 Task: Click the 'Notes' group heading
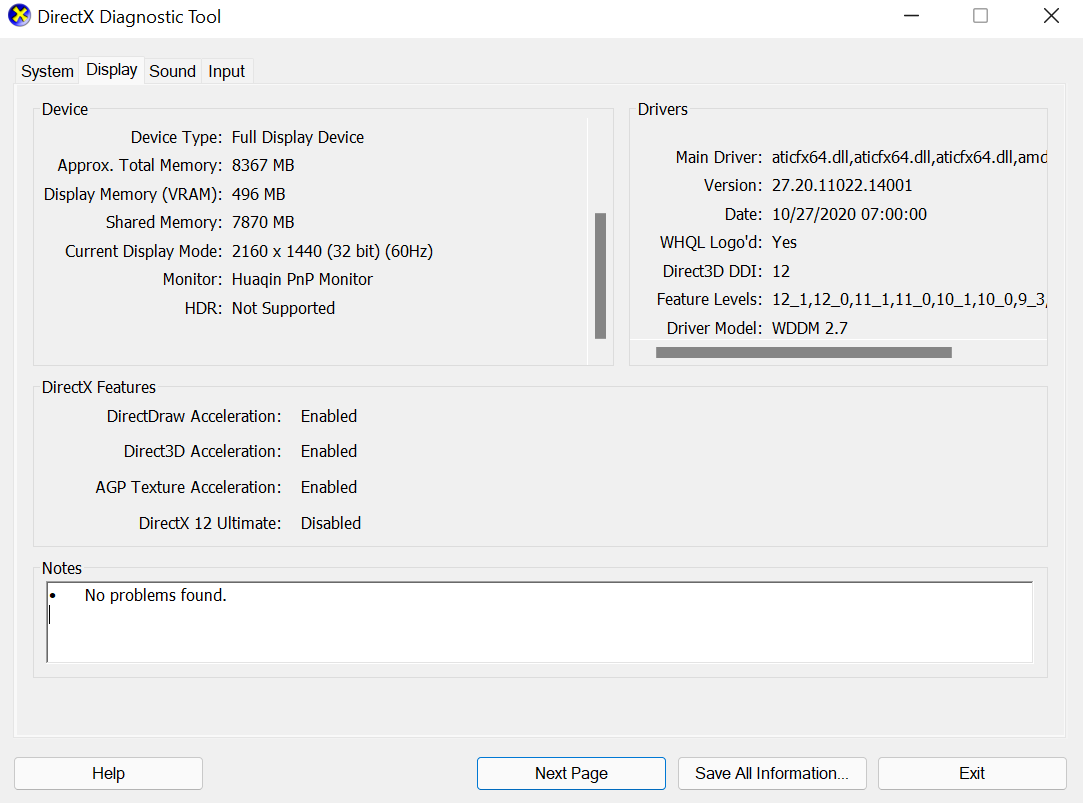coord(61,568)
